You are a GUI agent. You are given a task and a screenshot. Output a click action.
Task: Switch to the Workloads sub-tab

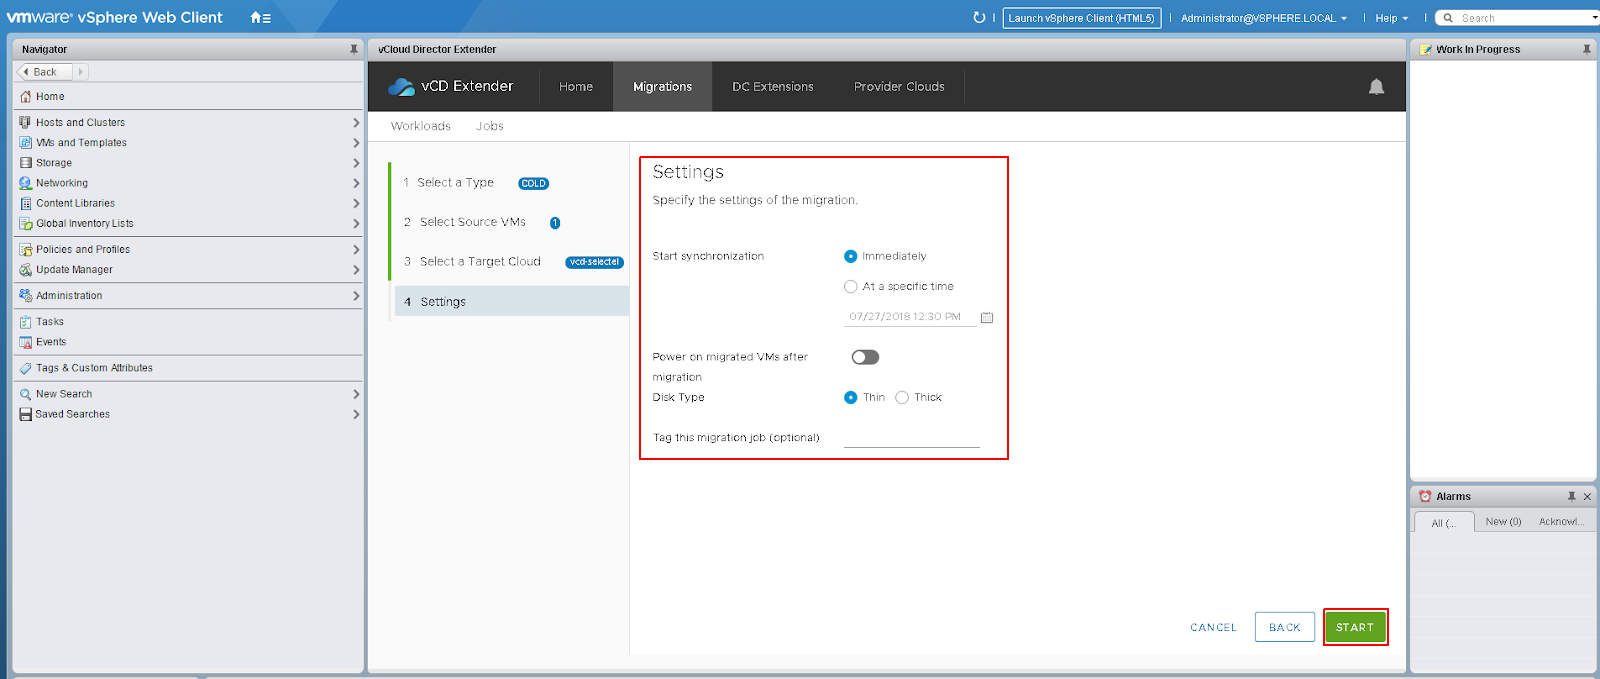coord(421,126)
